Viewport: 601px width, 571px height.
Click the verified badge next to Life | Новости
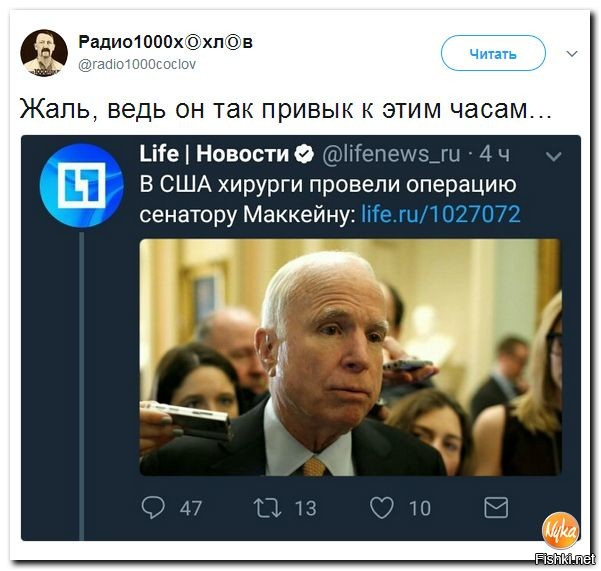(x=304, y=154)
